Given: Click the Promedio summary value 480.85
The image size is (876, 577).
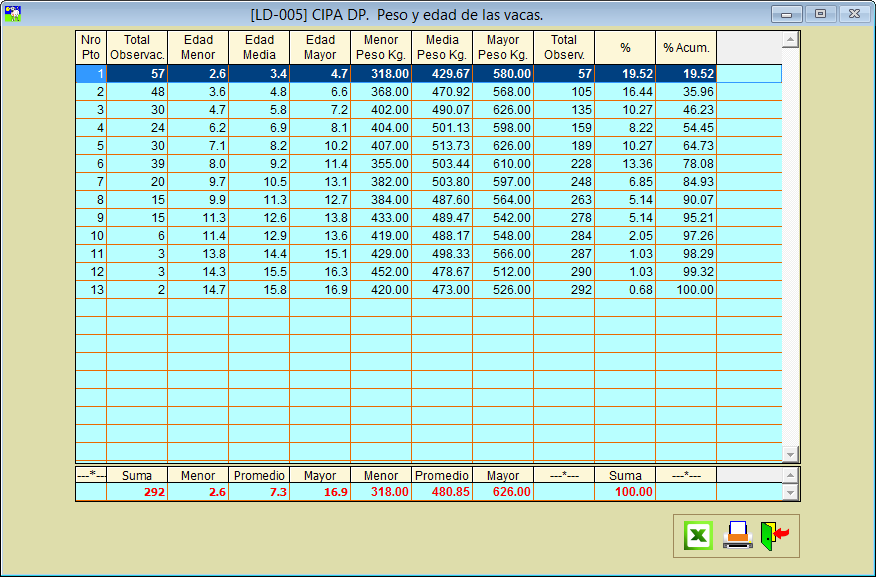Looking at the screenshot, I should pyautogui.click(x=442, y=492).
